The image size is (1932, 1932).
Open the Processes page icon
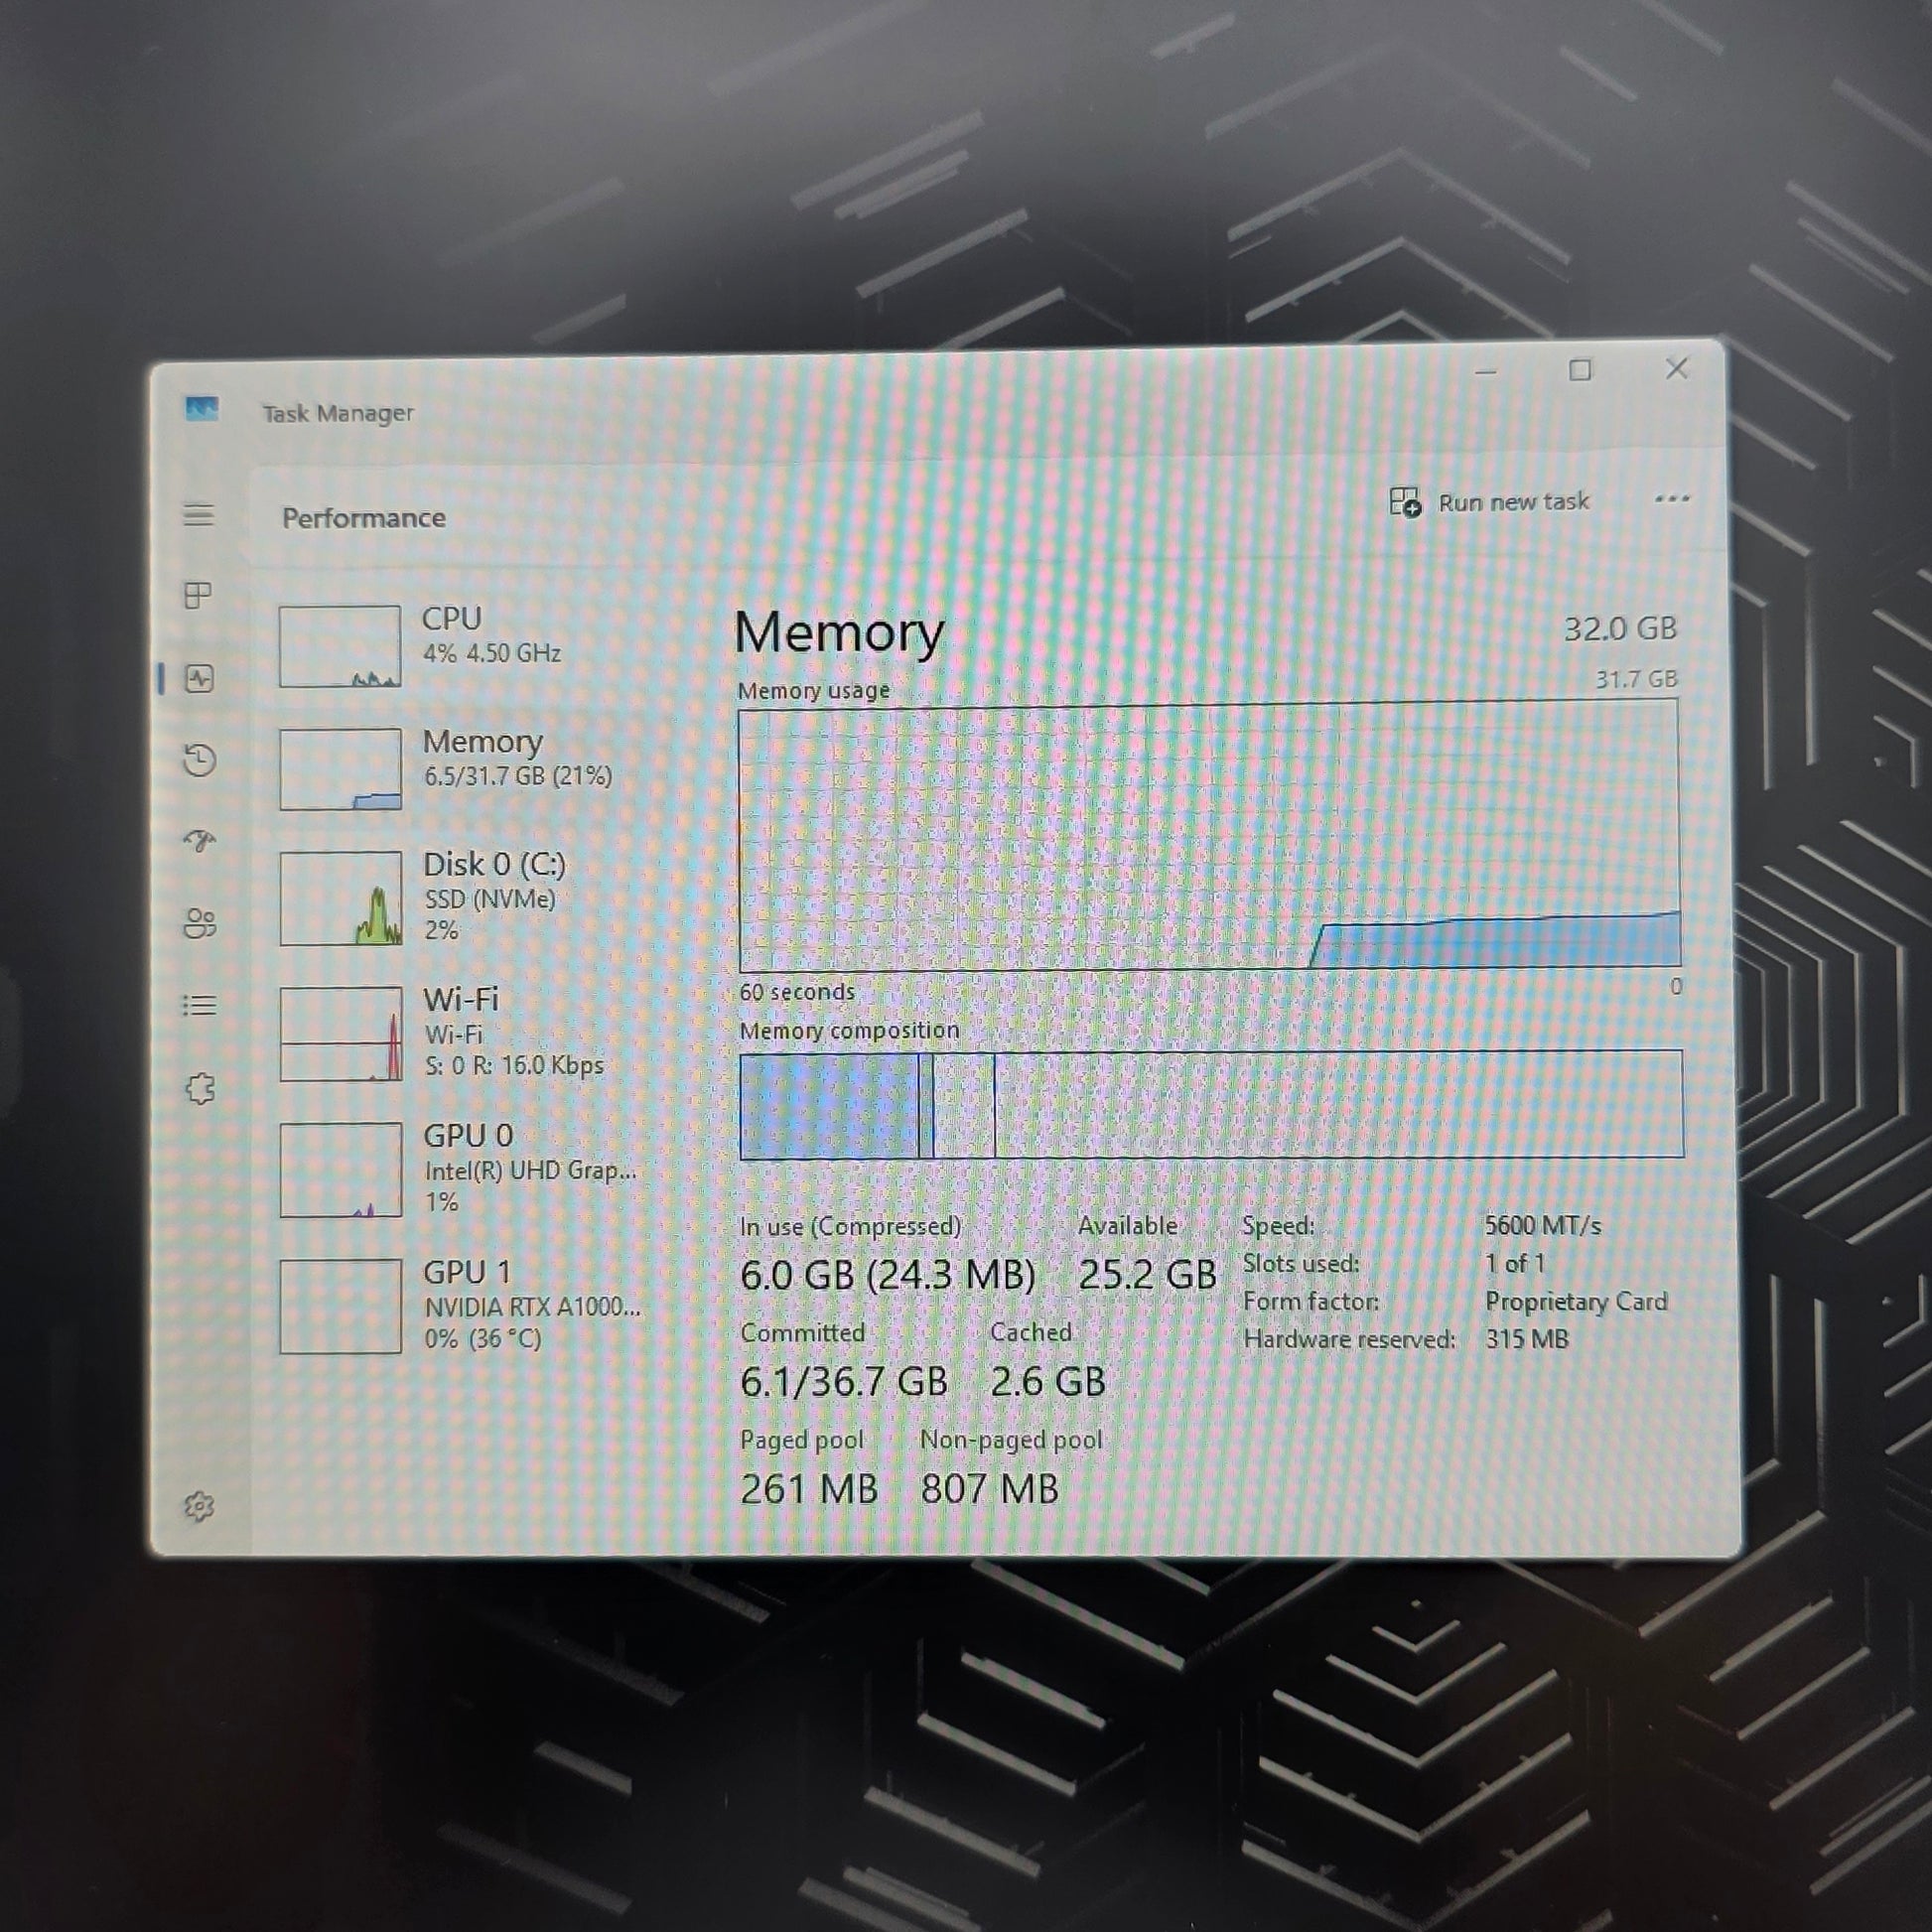(x=199, y=596)
